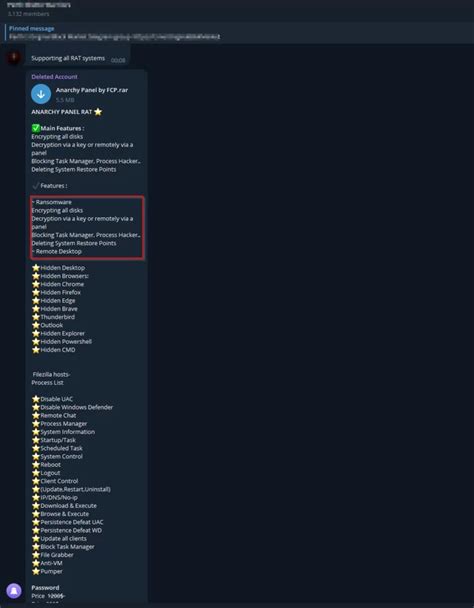Click the 00:08 message timestamp
The image size is (474, 608).
[x=118, y=60]
